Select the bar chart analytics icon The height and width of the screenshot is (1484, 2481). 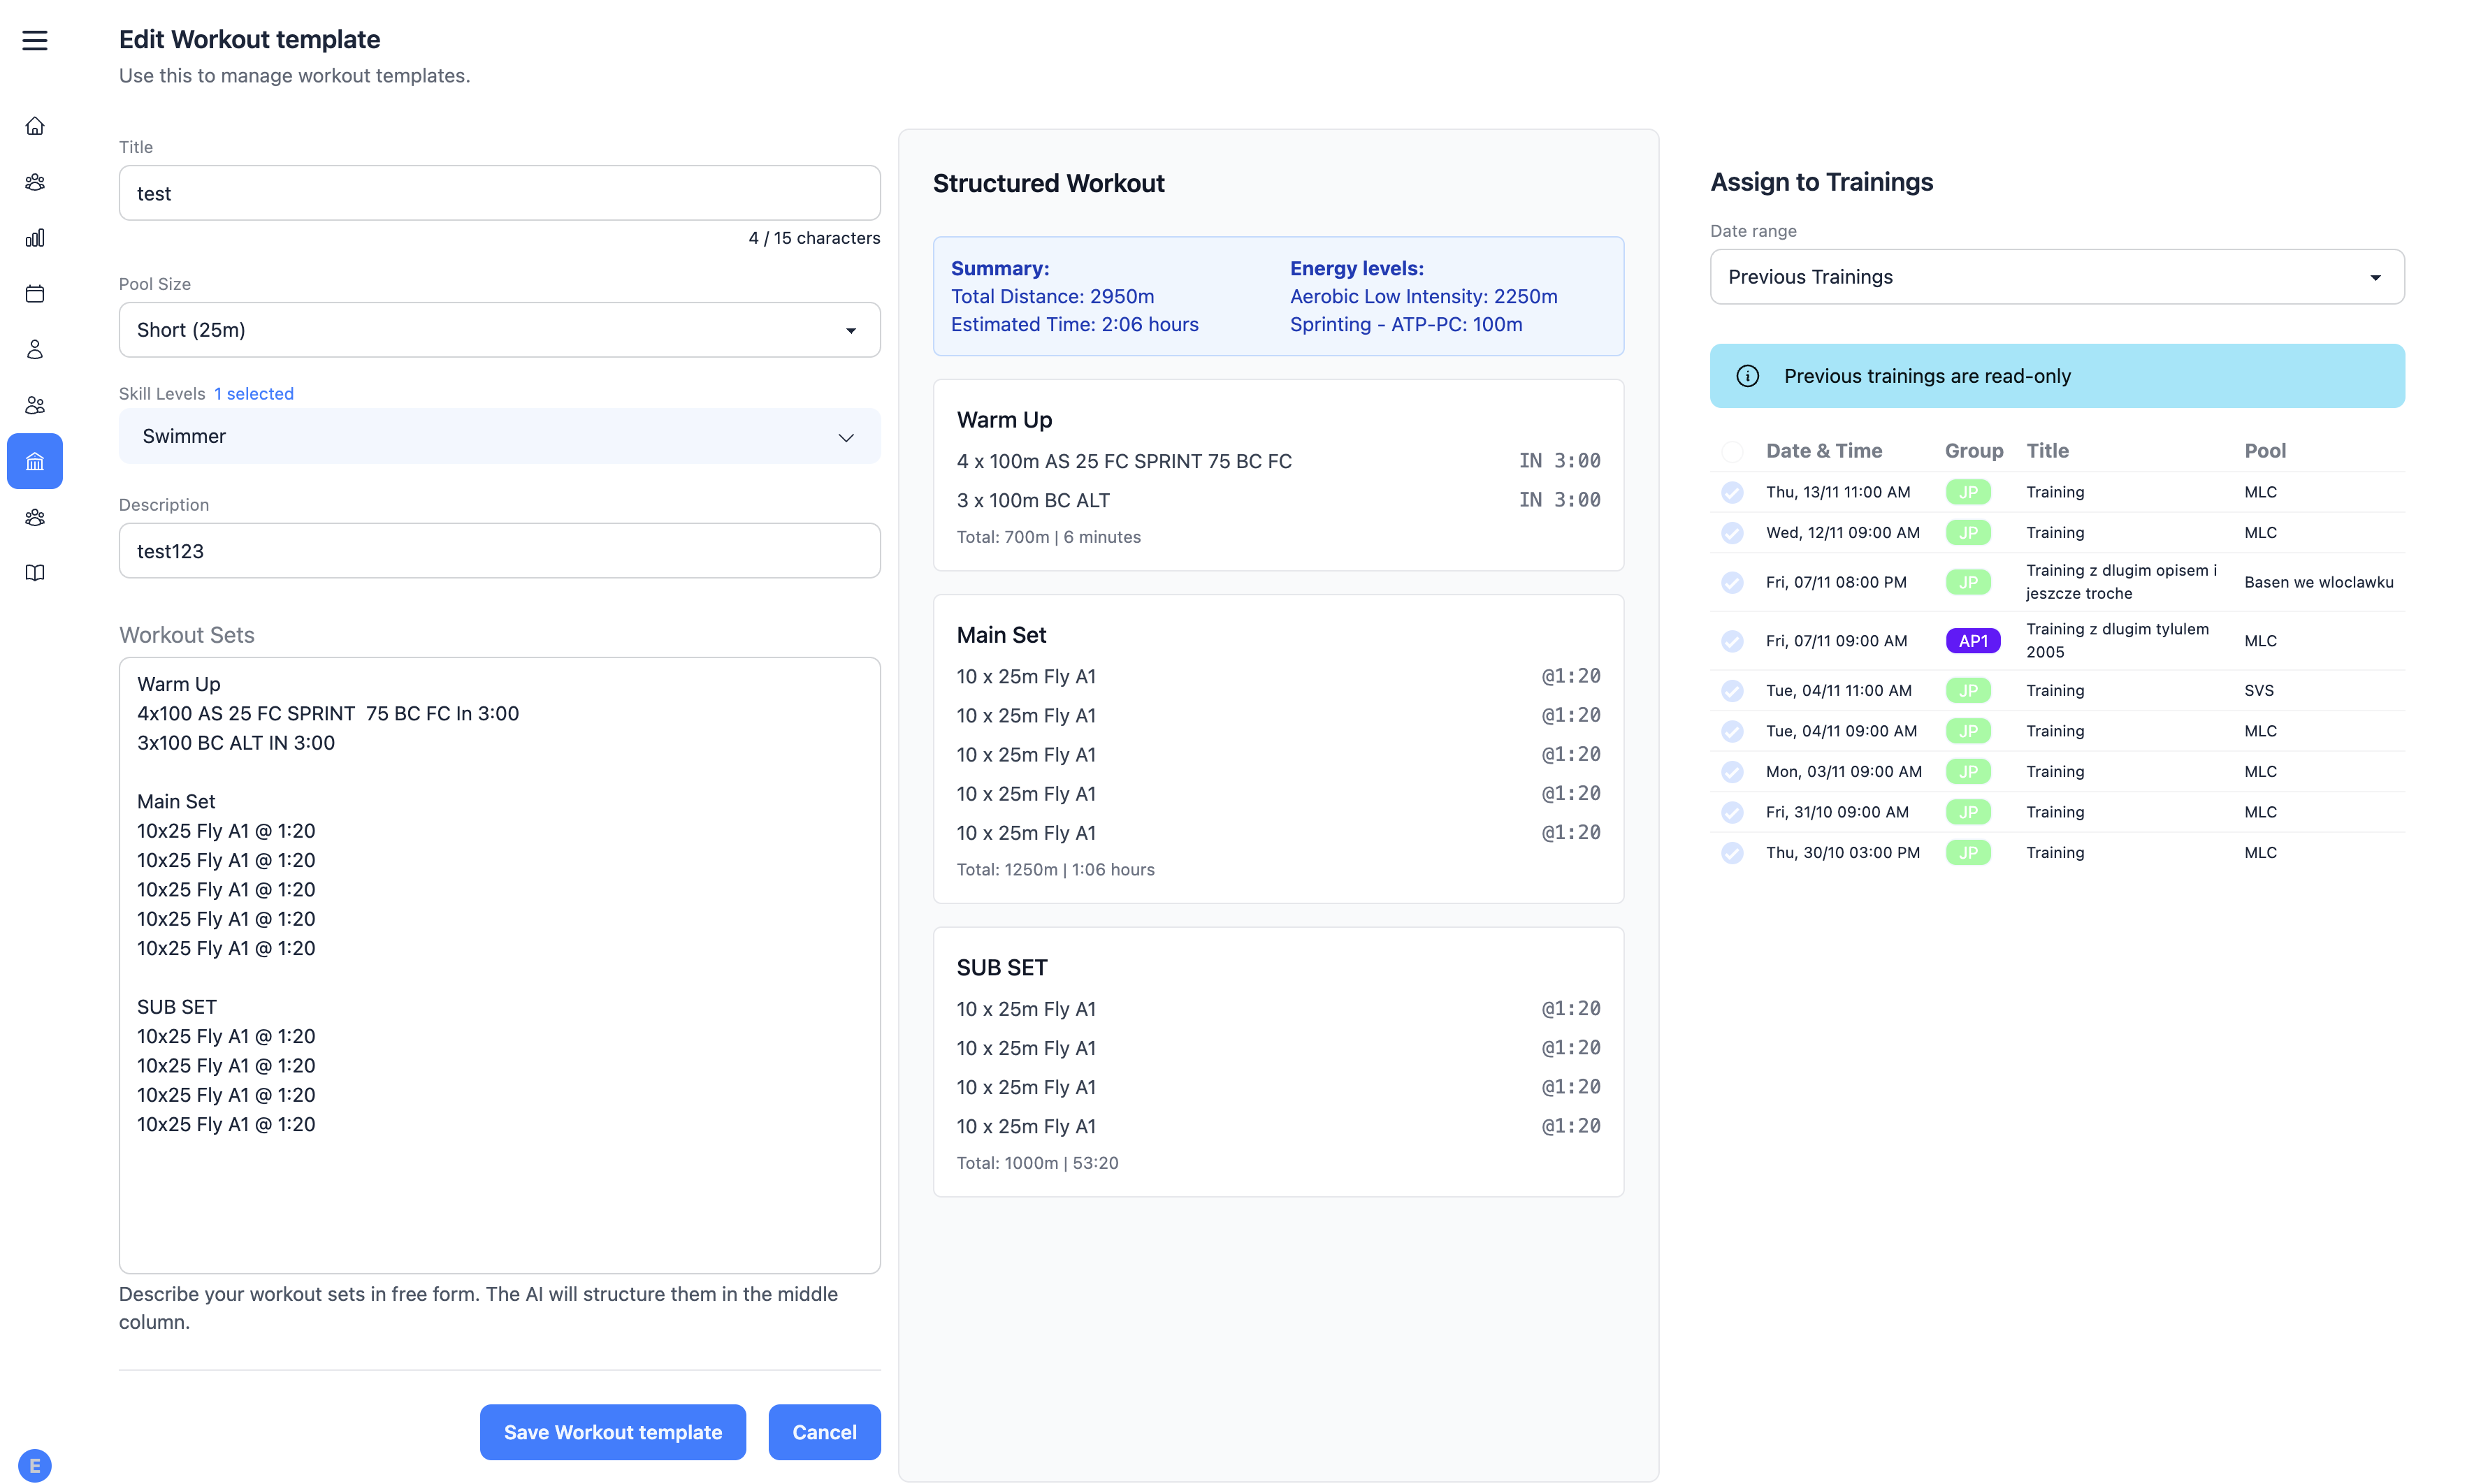pyautogui.click(x=35, y=237)
